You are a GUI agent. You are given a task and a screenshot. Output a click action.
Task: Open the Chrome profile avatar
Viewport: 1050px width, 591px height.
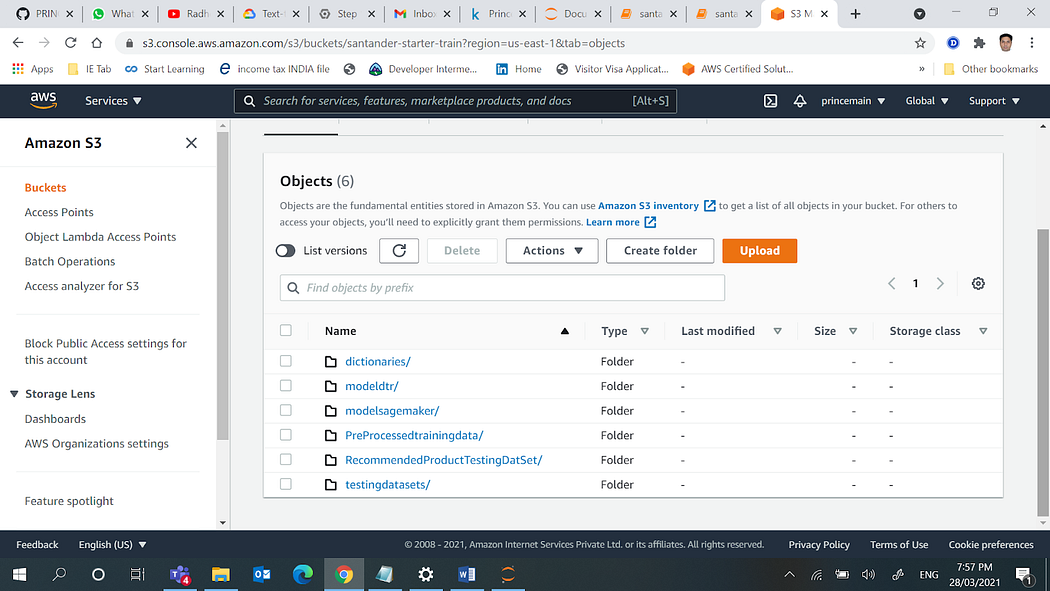(x=1005, y=43)
